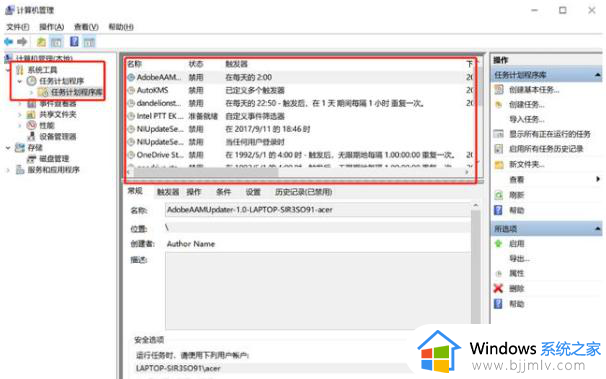This screenshot has height=379, width=606.
Task: Switch to the 设置 tab
Action: click(x=253, y=192)
